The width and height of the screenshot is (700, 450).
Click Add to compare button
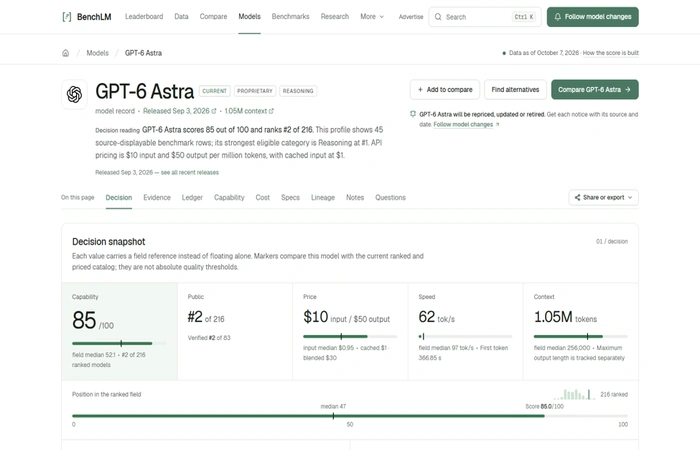pyautogui.click(x=445, y=90)
